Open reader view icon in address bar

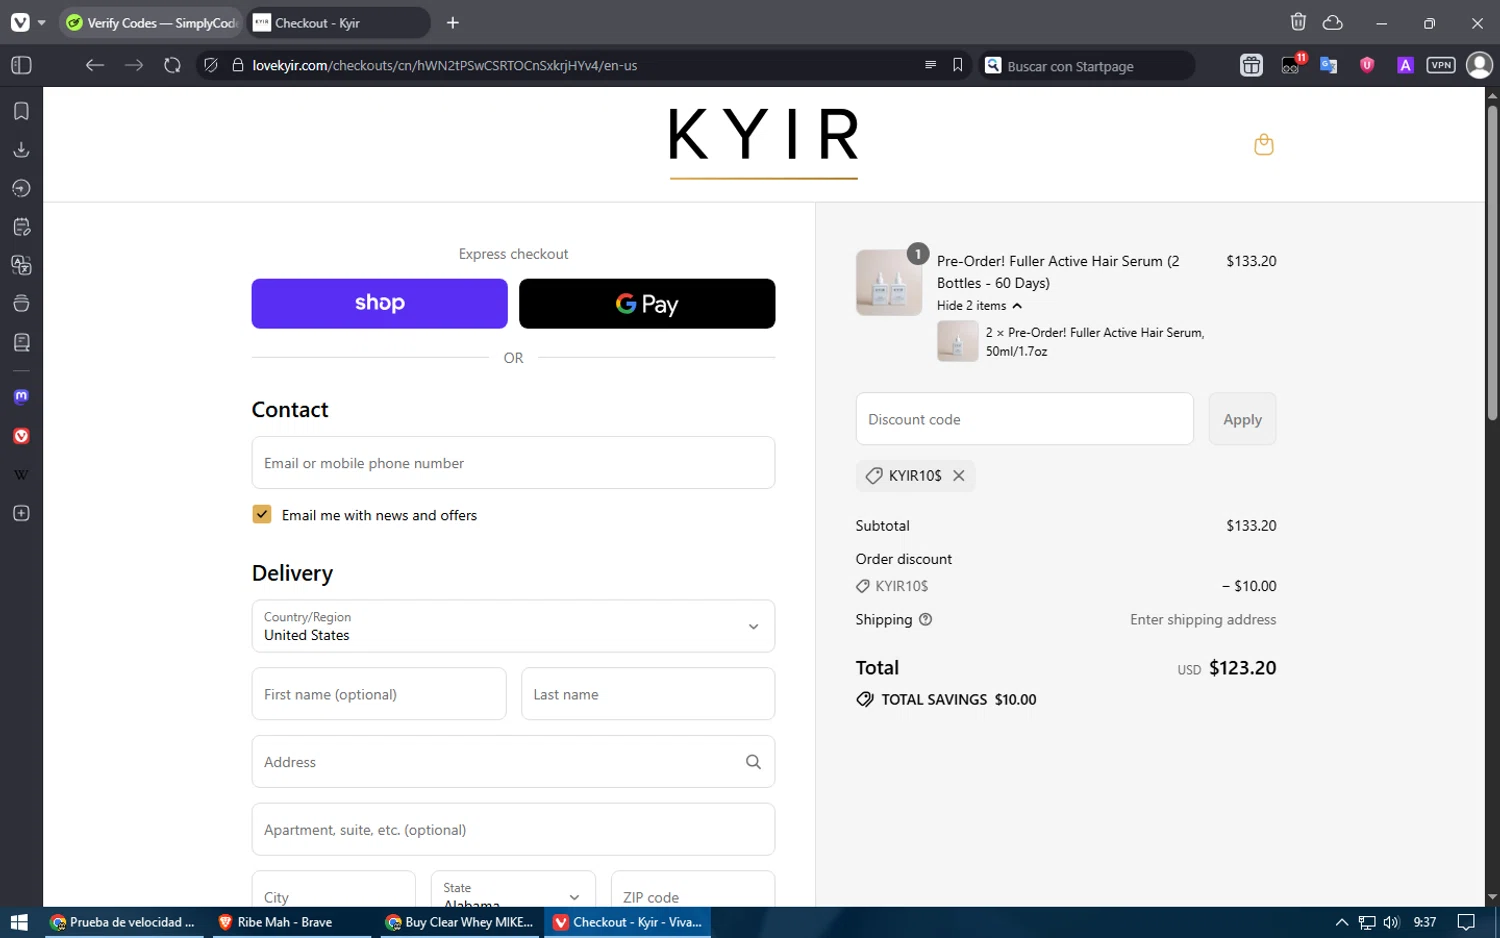[930, 65]
